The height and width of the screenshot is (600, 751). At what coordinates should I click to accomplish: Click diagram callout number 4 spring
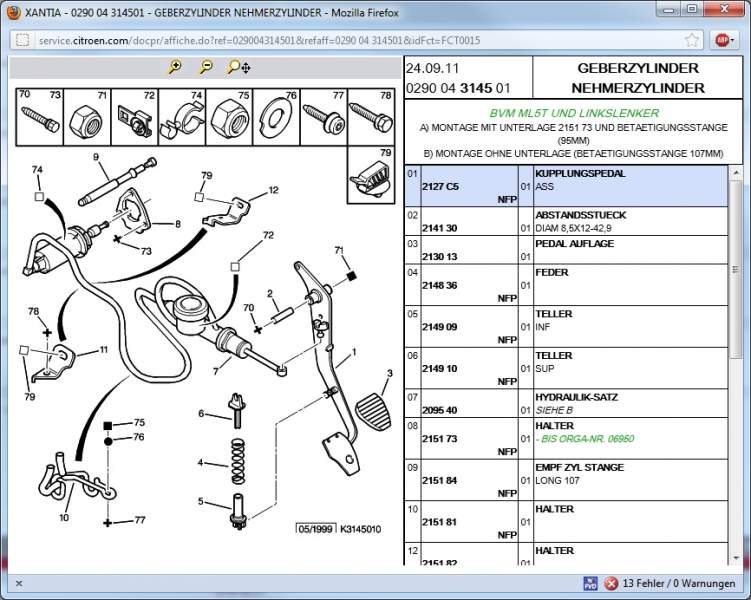pos(200,462)
